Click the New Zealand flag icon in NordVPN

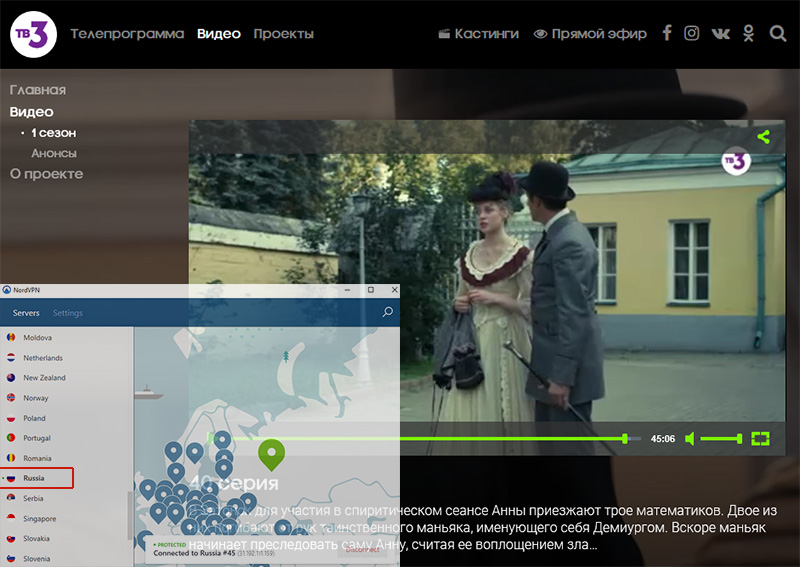click(11, 378)
